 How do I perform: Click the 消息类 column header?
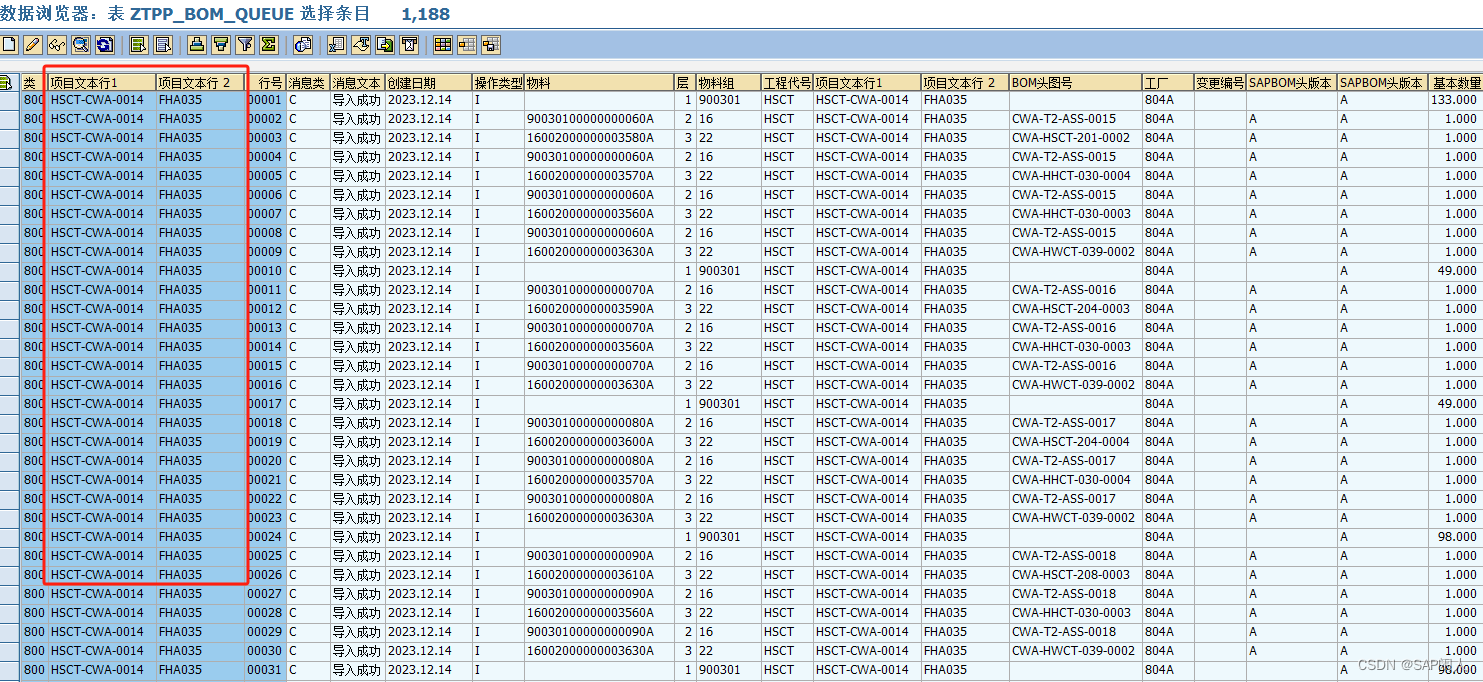click(308, 82)
